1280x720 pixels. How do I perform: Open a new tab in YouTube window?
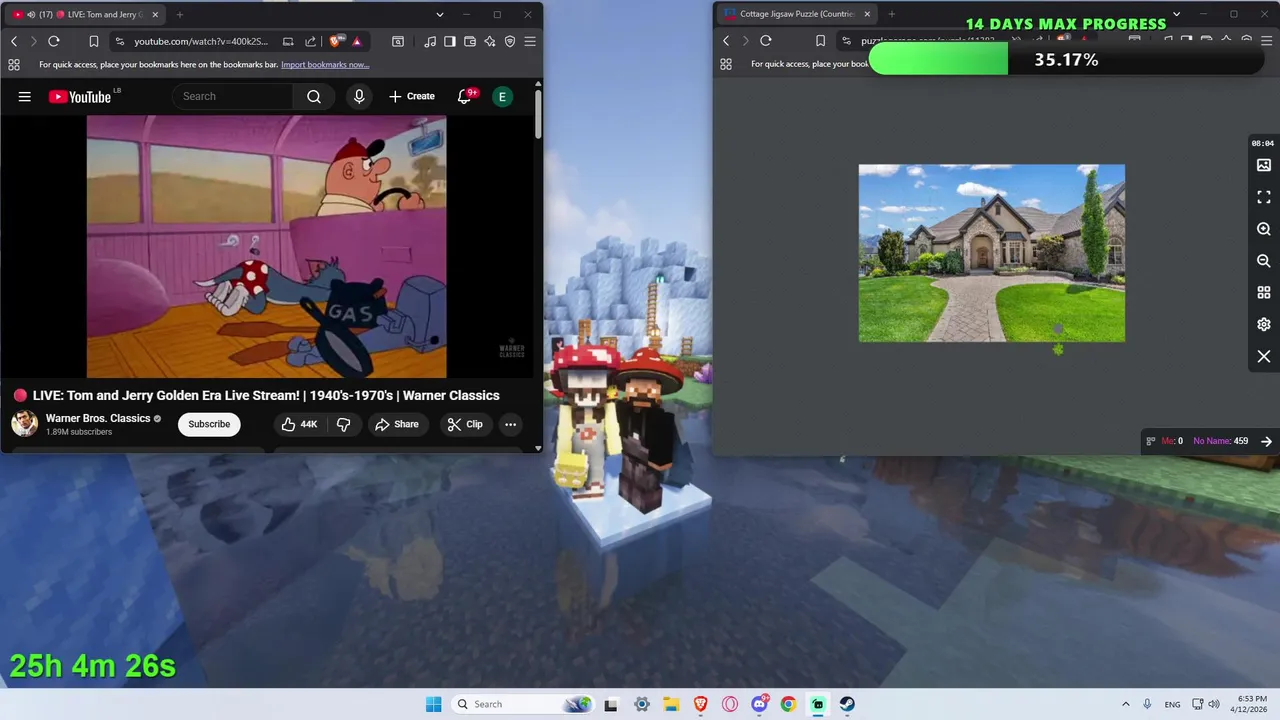pos(180,14)
